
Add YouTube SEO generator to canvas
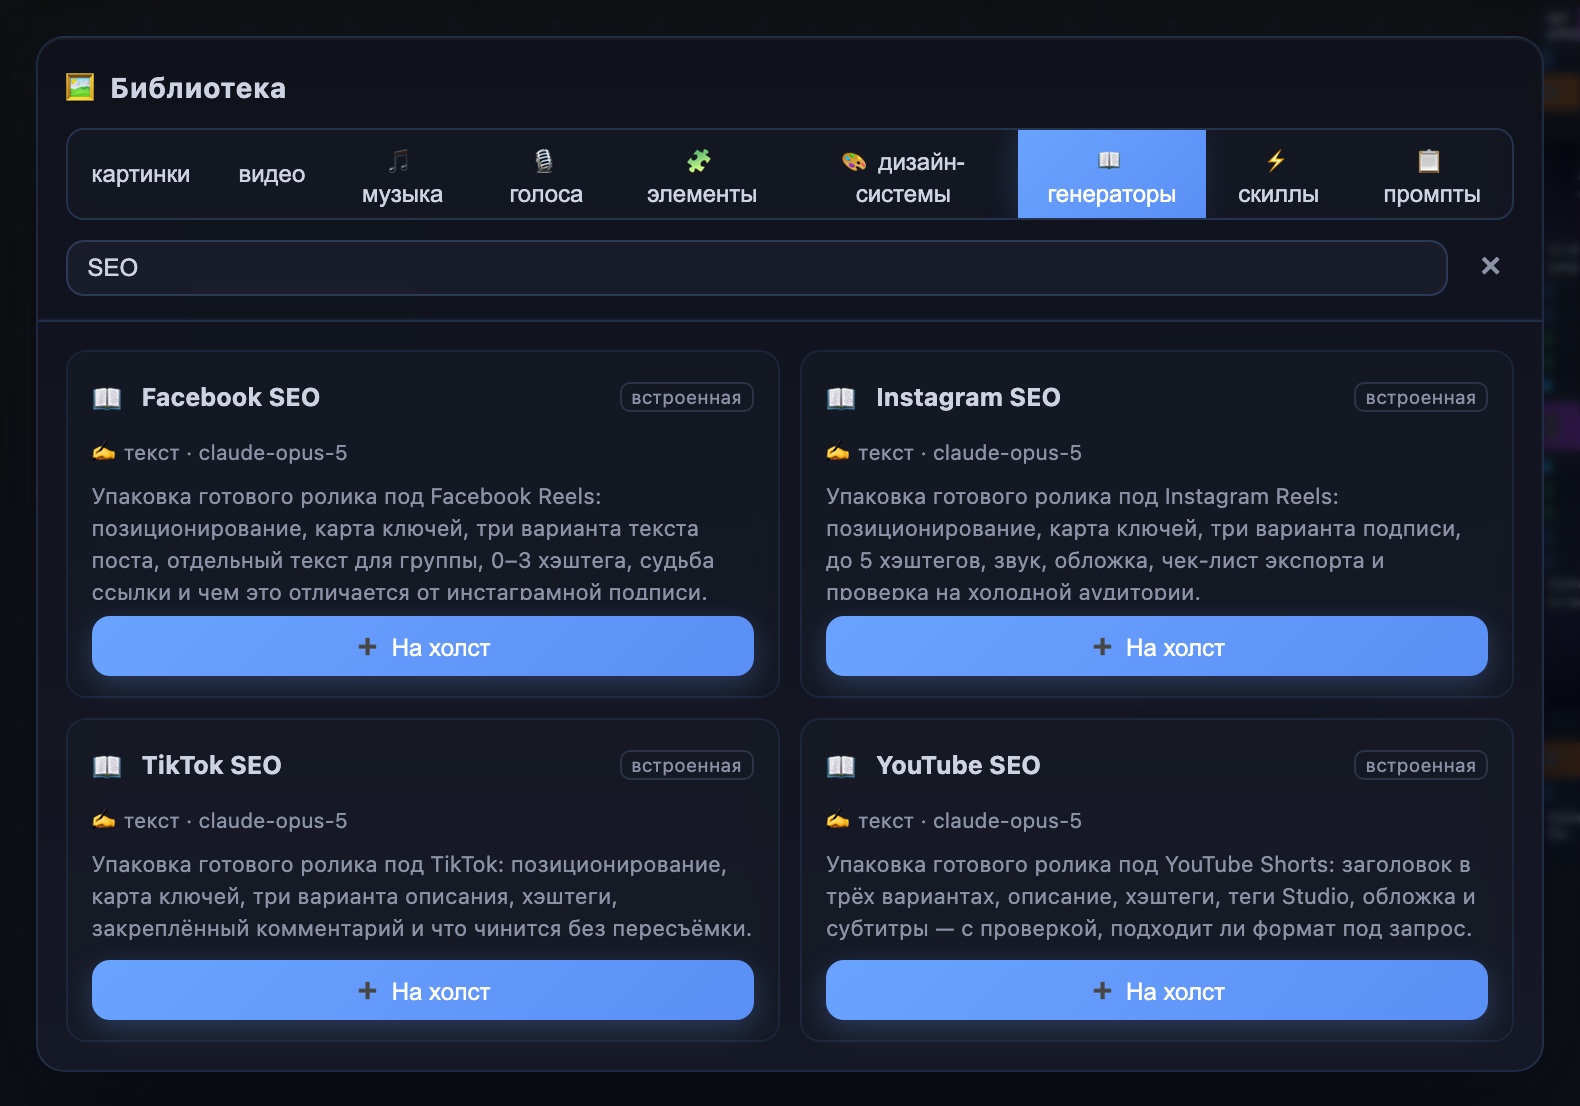(x=1157, y=990)
